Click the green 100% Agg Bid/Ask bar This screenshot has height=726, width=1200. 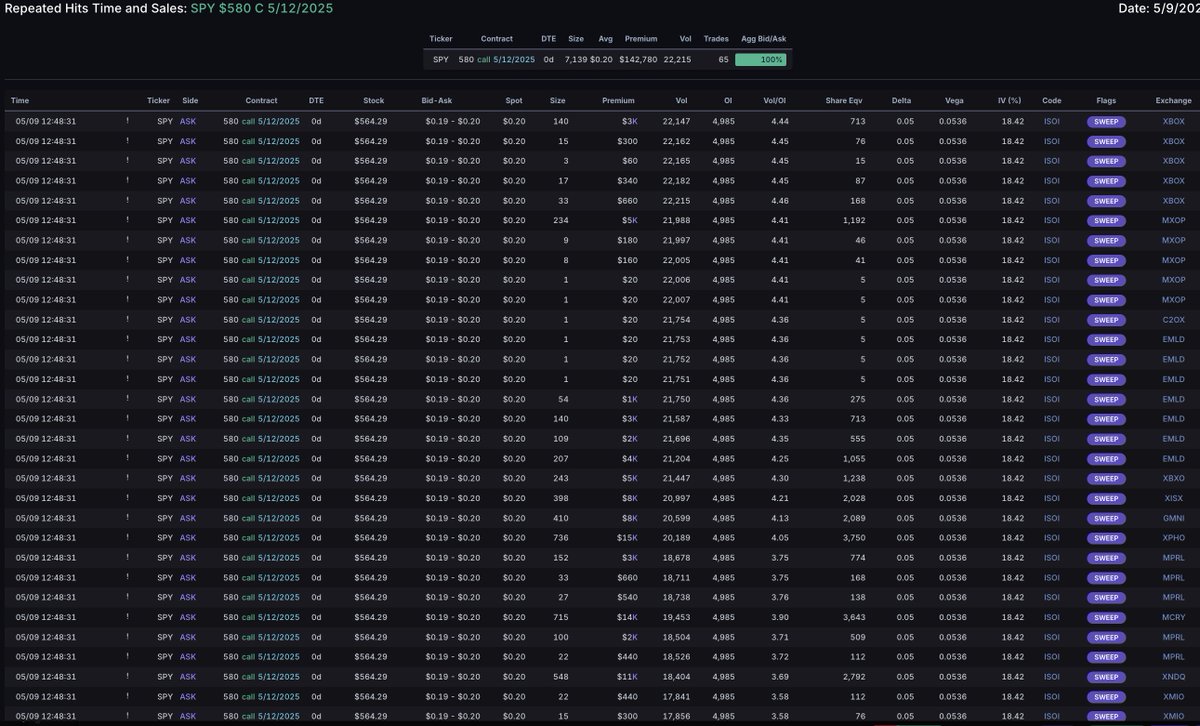click(760, 60)
